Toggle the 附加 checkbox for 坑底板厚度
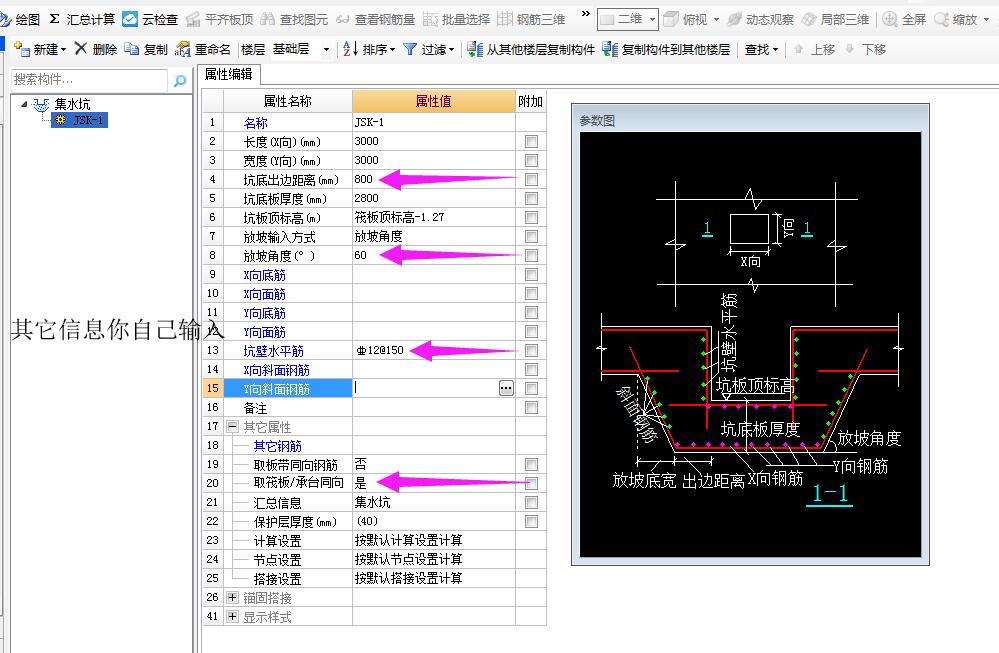Image resolution: width=999 pixels, height=653 pixels. (531, 199)
